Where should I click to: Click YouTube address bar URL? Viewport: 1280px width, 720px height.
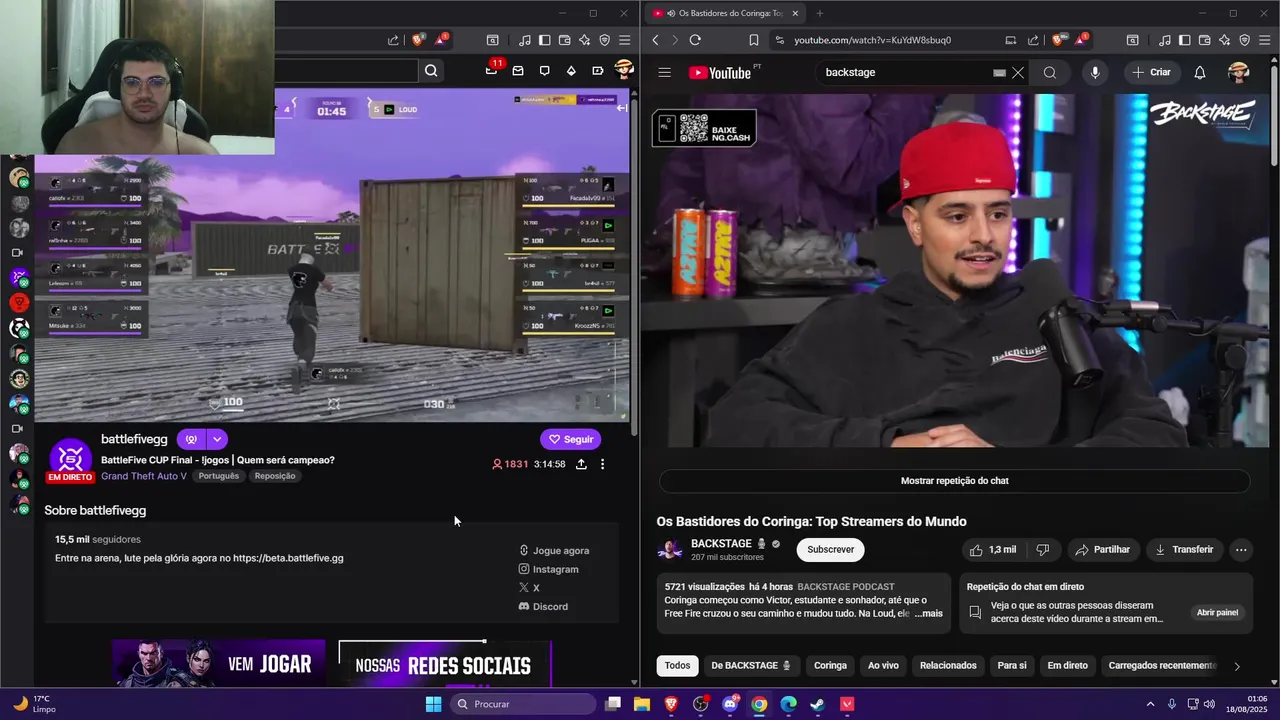pos(872,40)
